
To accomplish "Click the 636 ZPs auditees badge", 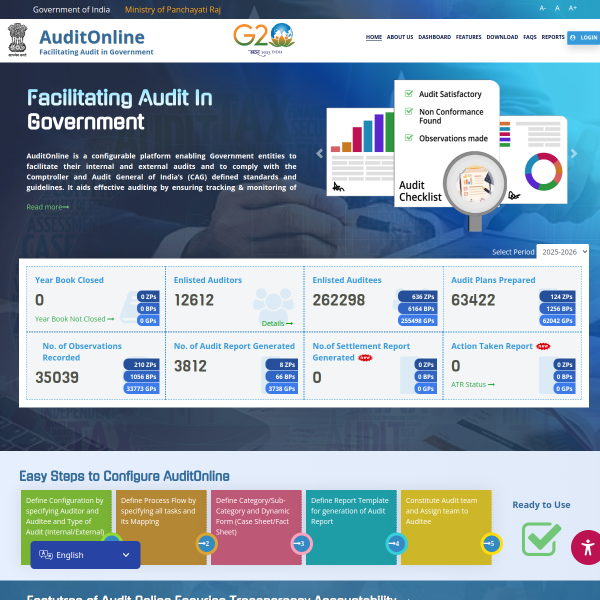I will tap(418, 297).
